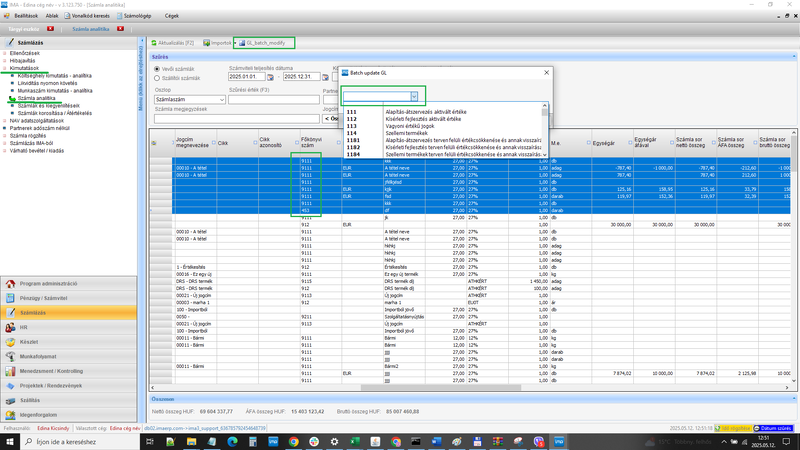
Task: Expand Számlázás IMA-ból node
Action: tap(5, 143)
